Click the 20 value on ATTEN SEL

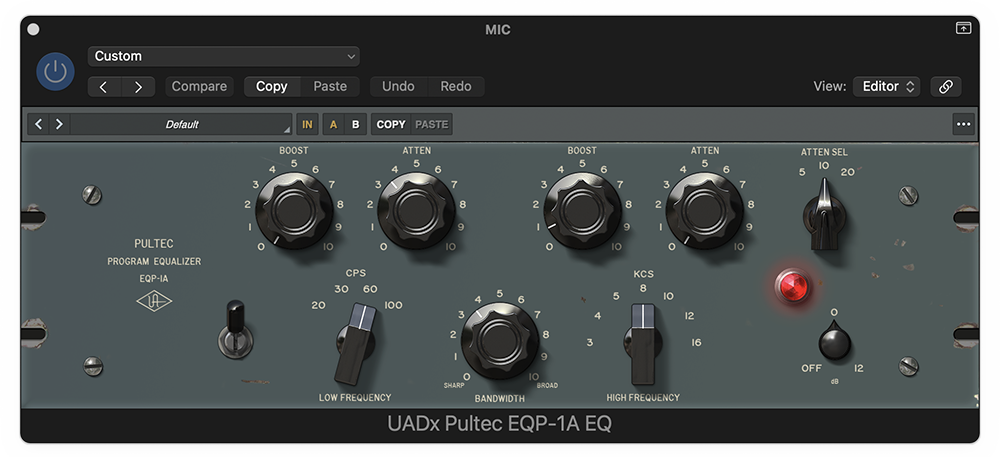847,171
